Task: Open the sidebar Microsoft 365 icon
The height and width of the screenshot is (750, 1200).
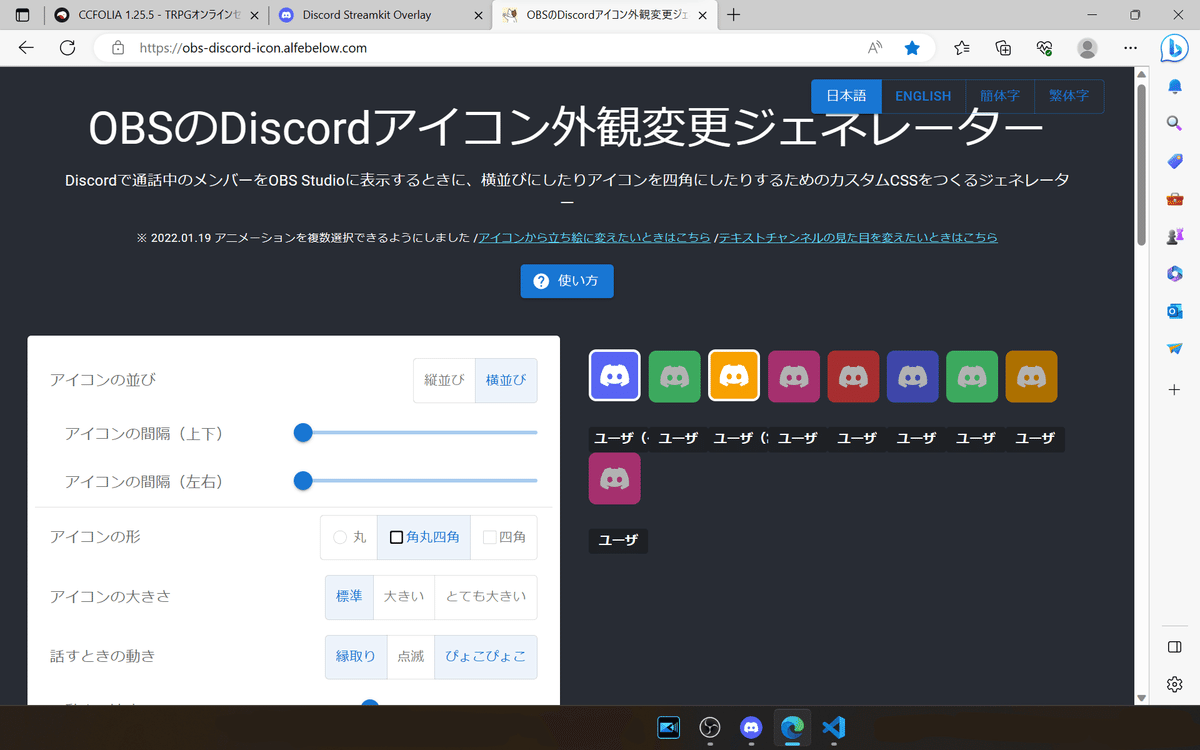Action: [x=1175, y=273]
